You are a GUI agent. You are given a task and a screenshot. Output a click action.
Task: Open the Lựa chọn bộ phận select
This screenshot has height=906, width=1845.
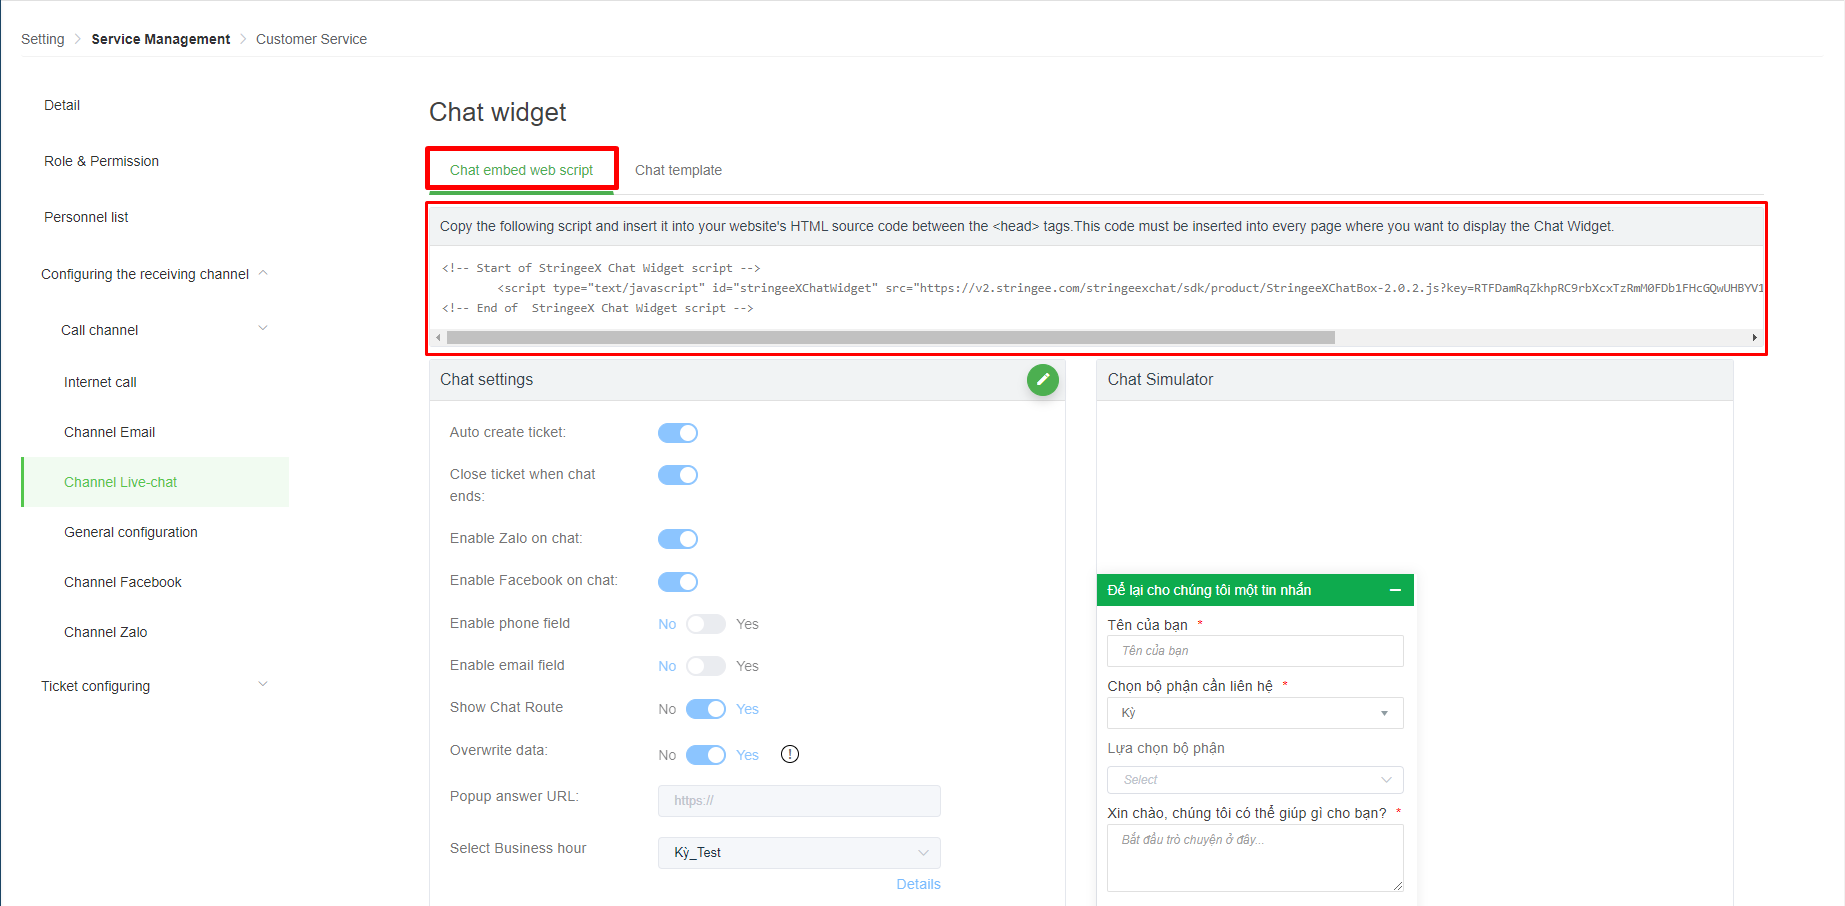coord(1254,780)
